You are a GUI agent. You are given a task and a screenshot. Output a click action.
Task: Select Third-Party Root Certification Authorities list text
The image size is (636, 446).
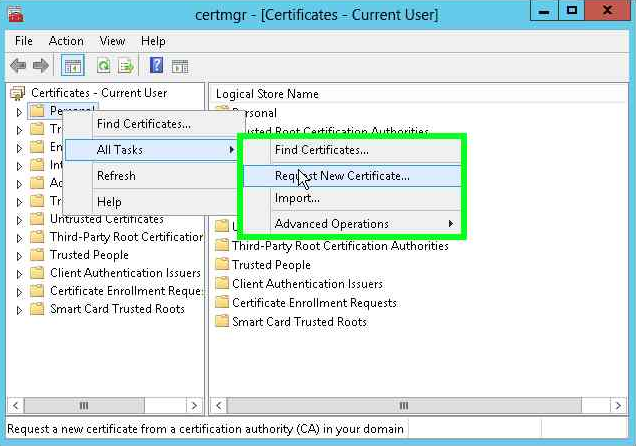(x=340, y=246)
